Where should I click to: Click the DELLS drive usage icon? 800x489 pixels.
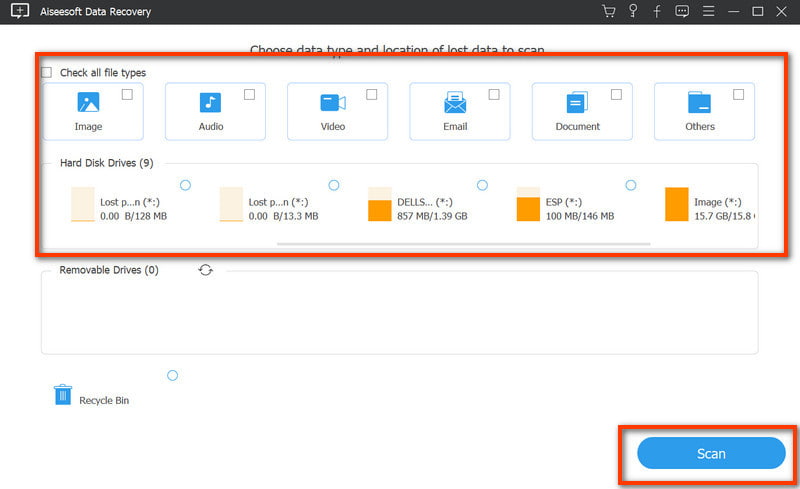tap(380, 204)
